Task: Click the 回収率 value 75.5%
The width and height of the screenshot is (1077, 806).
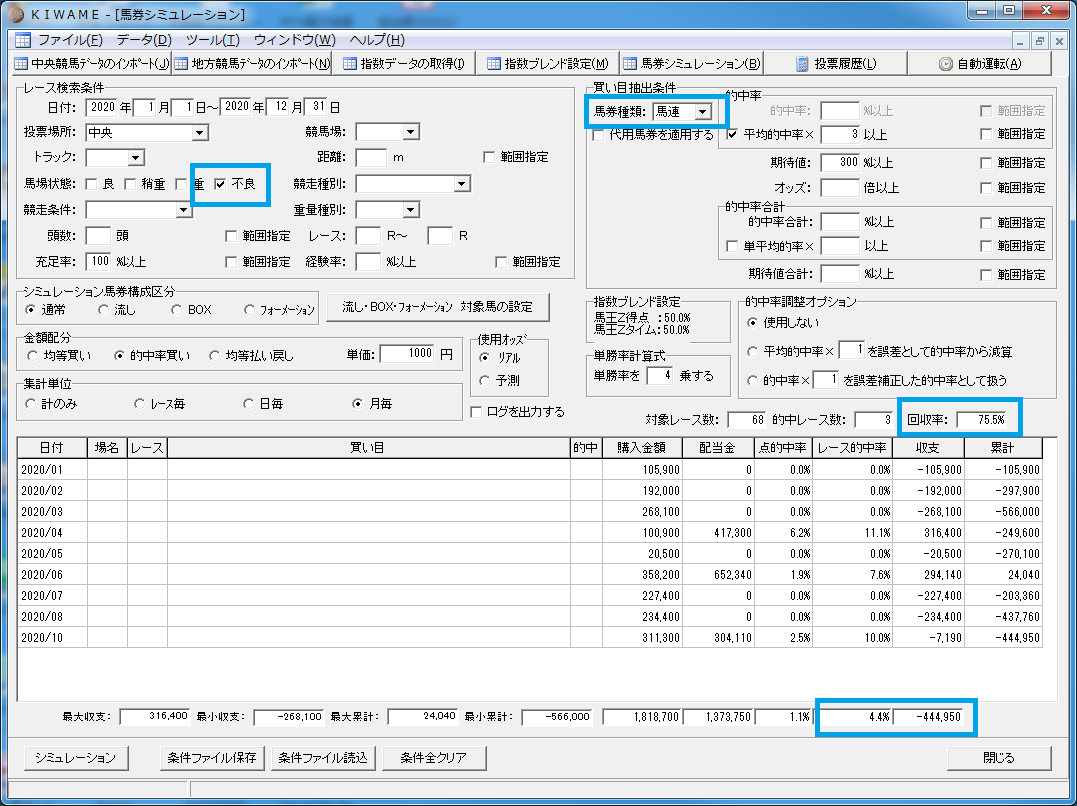Action: point(983,420)
